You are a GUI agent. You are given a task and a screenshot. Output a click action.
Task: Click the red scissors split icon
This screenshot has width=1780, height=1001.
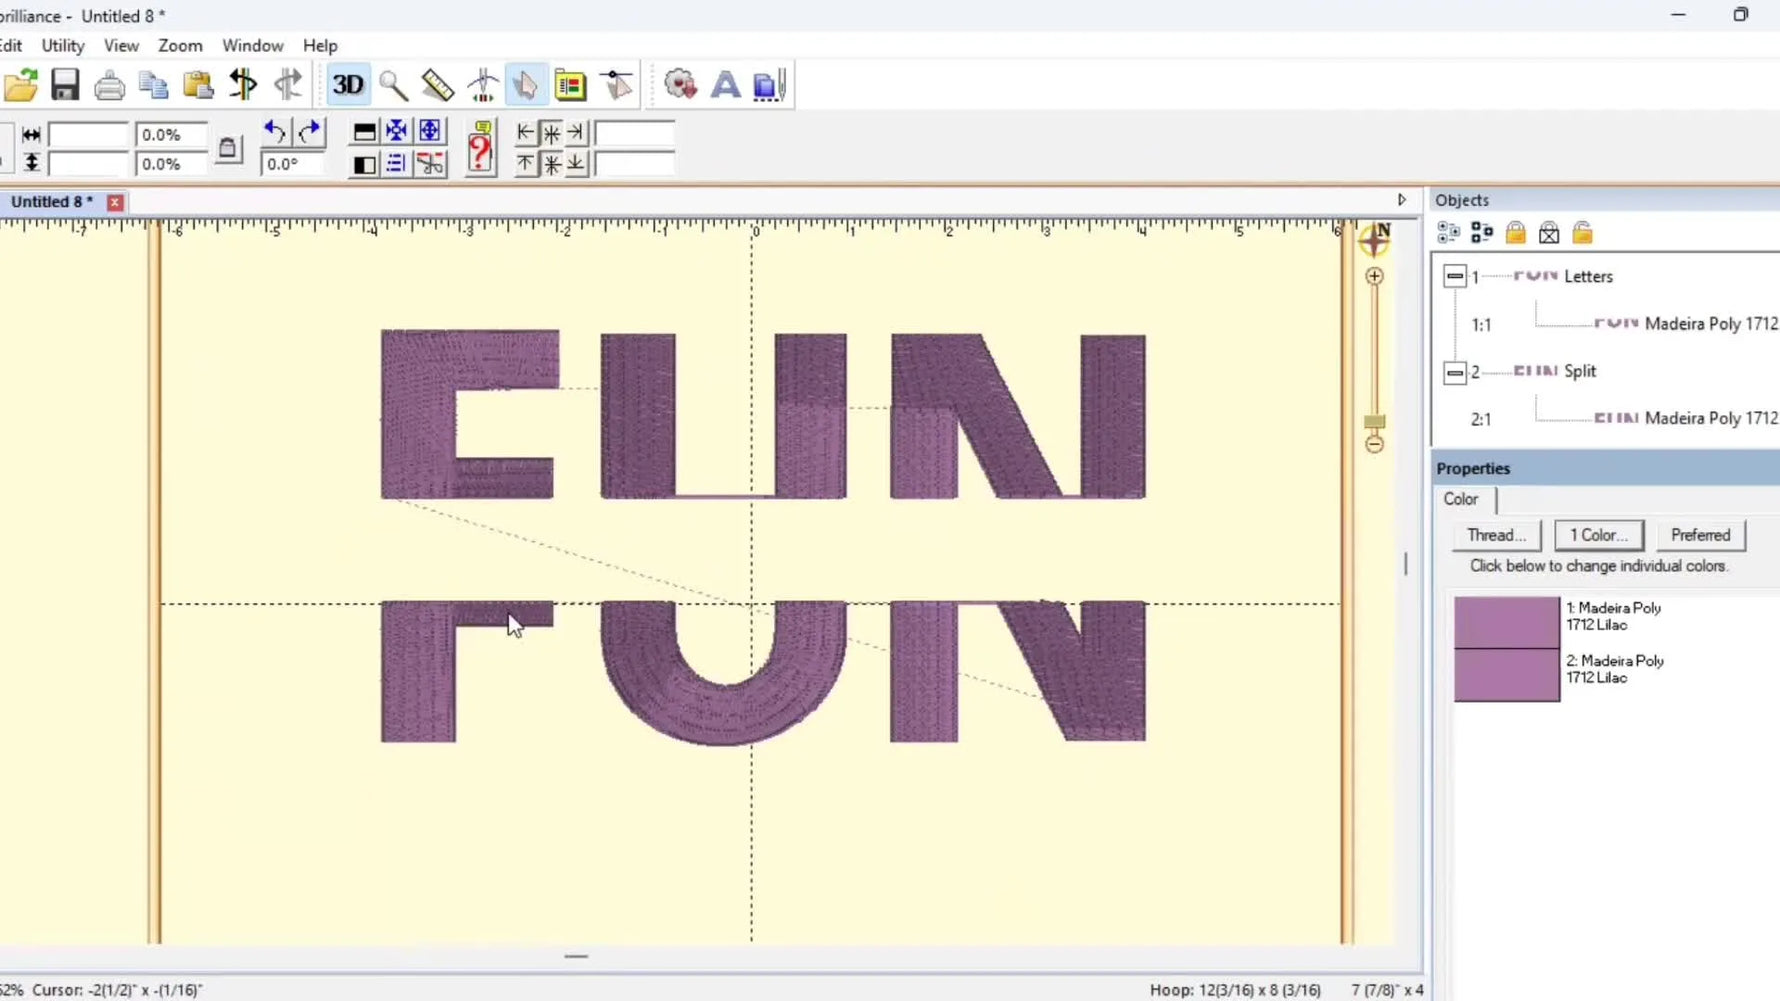[430, 163]
